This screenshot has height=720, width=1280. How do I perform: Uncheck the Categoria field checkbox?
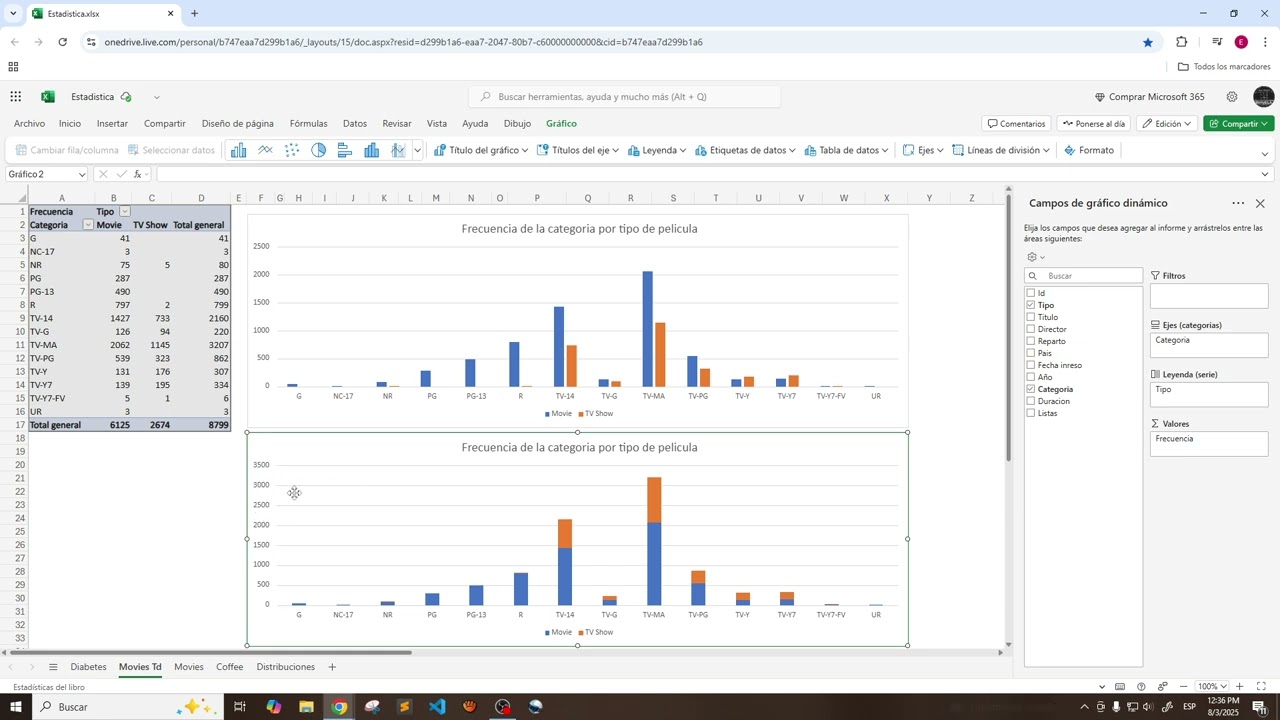[1031, 389]
